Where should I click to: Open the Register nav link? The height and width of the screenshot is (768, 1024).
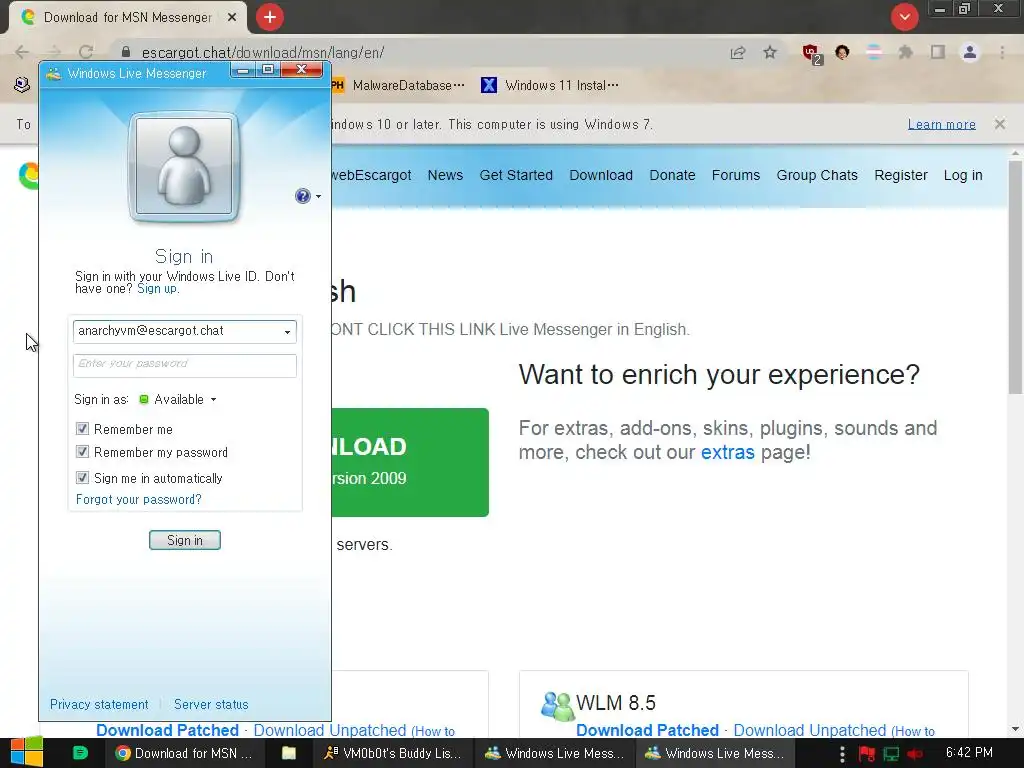(901, 175)
